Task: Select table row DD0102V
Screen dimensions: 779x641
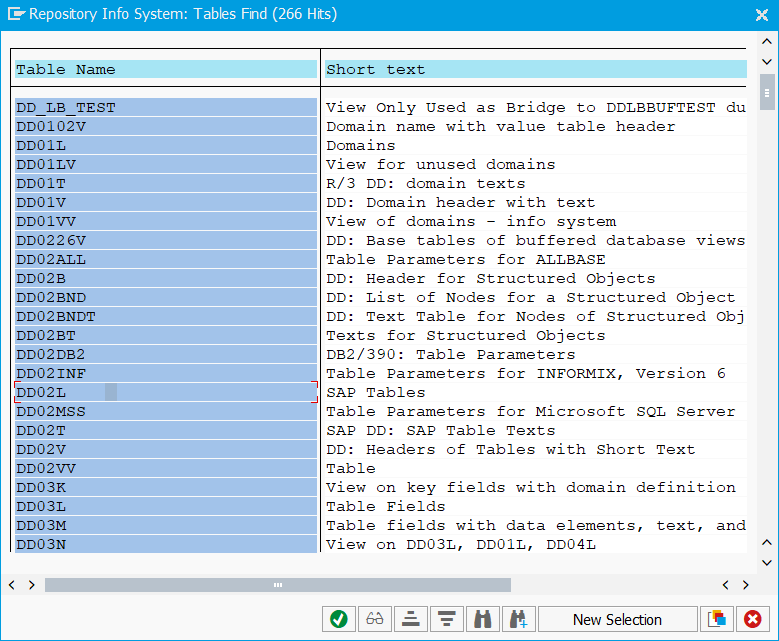Action: pyautogui.click(x=165, y=126)
